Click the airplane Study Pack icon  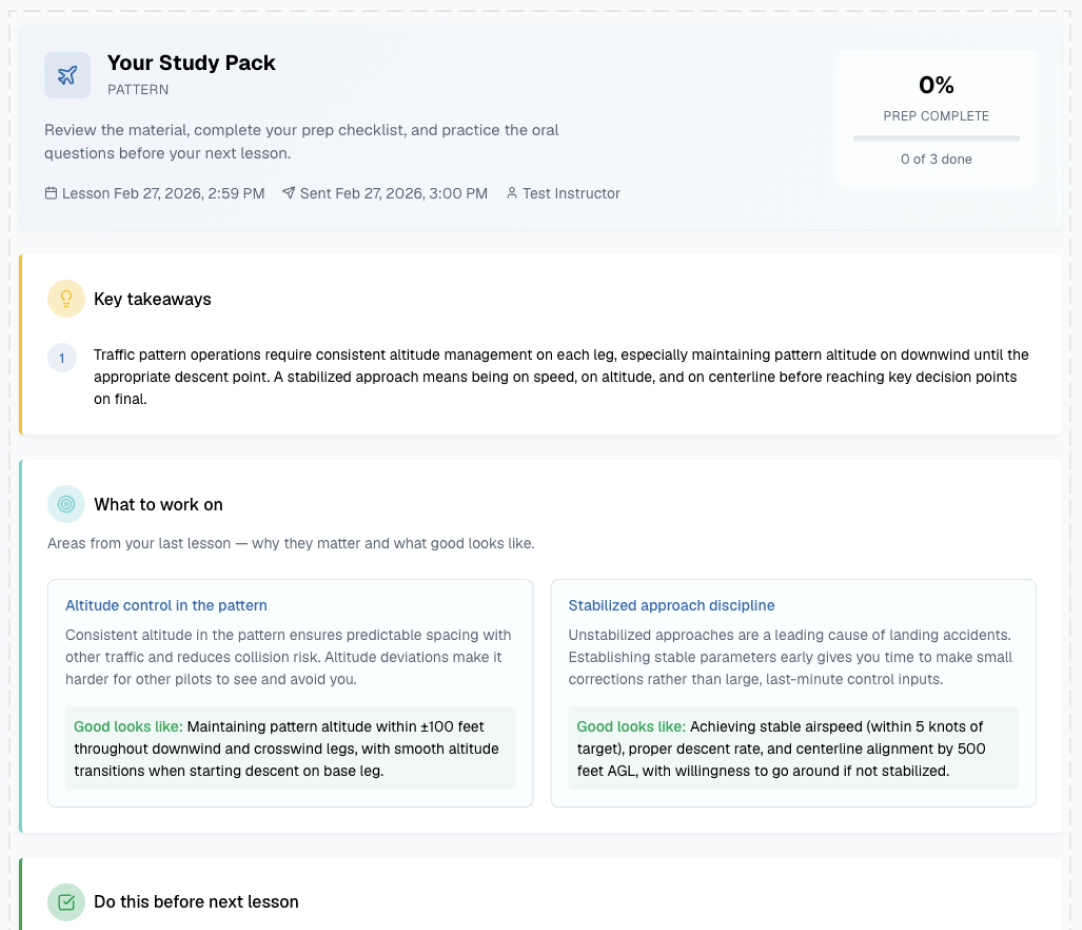click(x=66, y=74)
